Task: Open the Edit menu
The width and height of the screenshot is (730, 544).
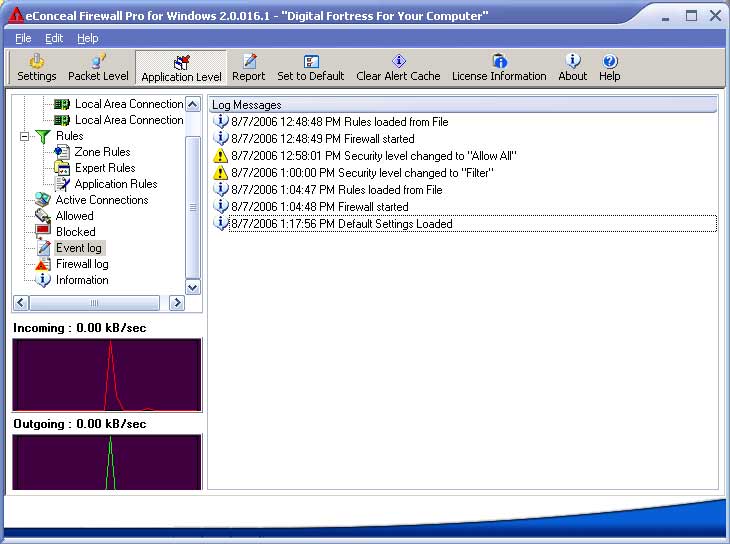Action: point(54,38)
